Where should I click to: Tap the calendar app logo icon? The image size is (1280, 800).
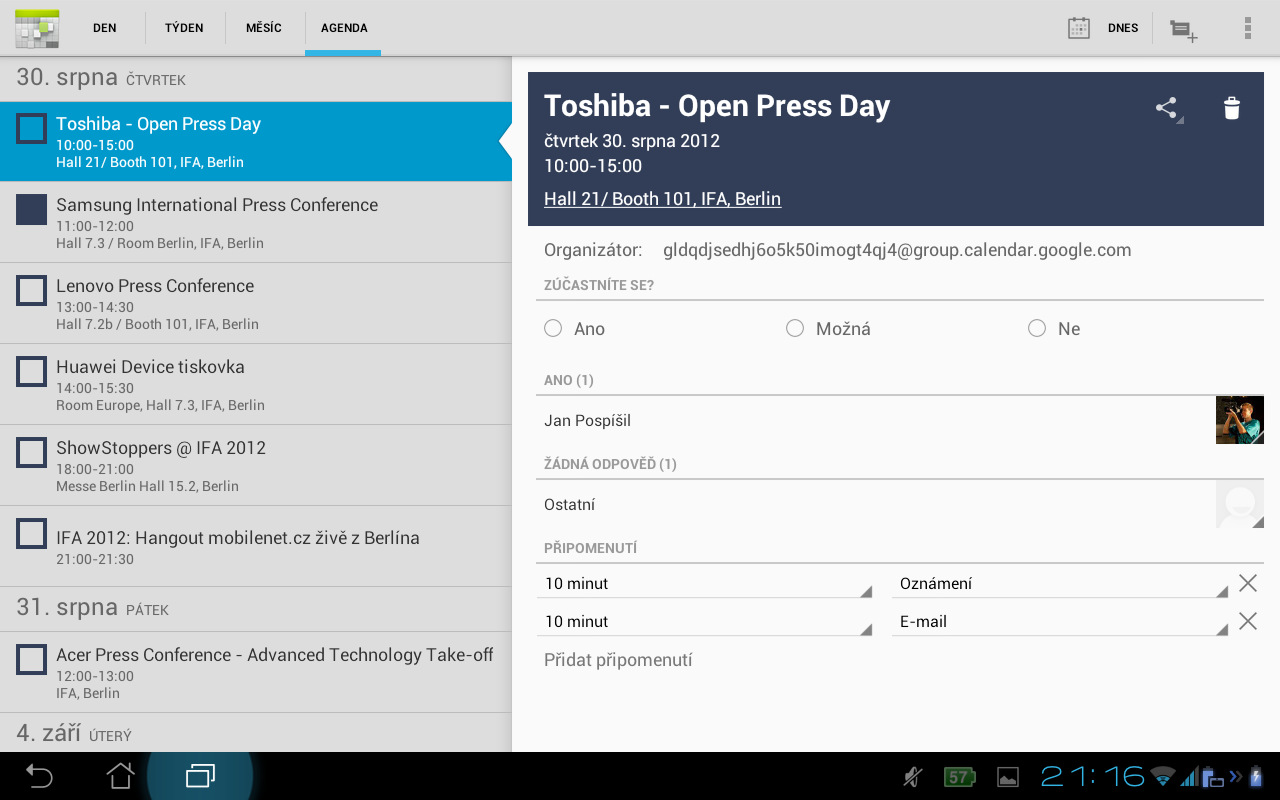tap(37, 28)
